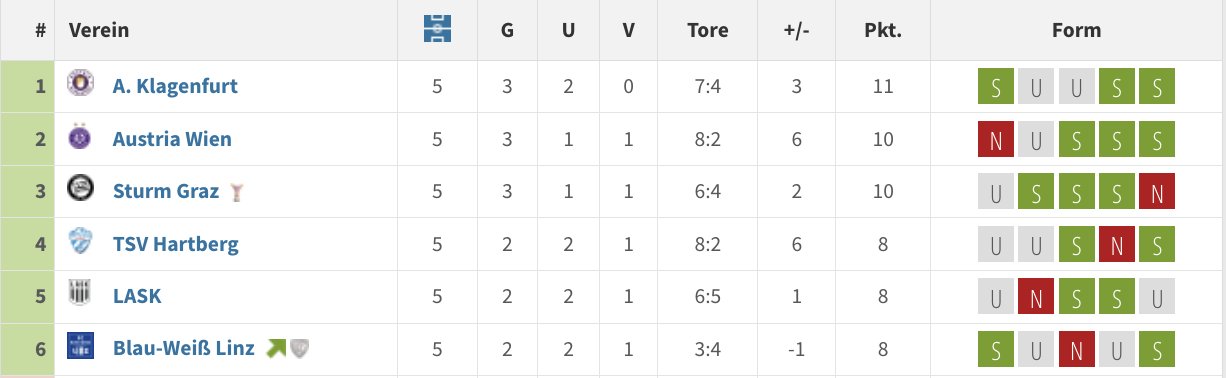Click the Tore column header
Image resolution: width=1226 pixels, height=378 pixels.
pos(708,30)
